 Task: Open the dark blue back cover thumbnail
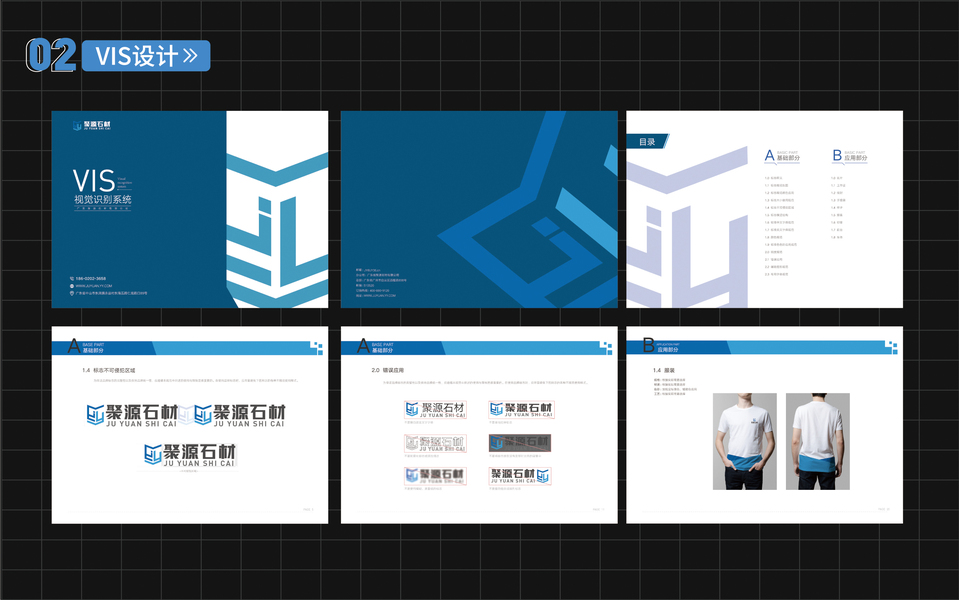pyautogui.click(x=479, y=209)
